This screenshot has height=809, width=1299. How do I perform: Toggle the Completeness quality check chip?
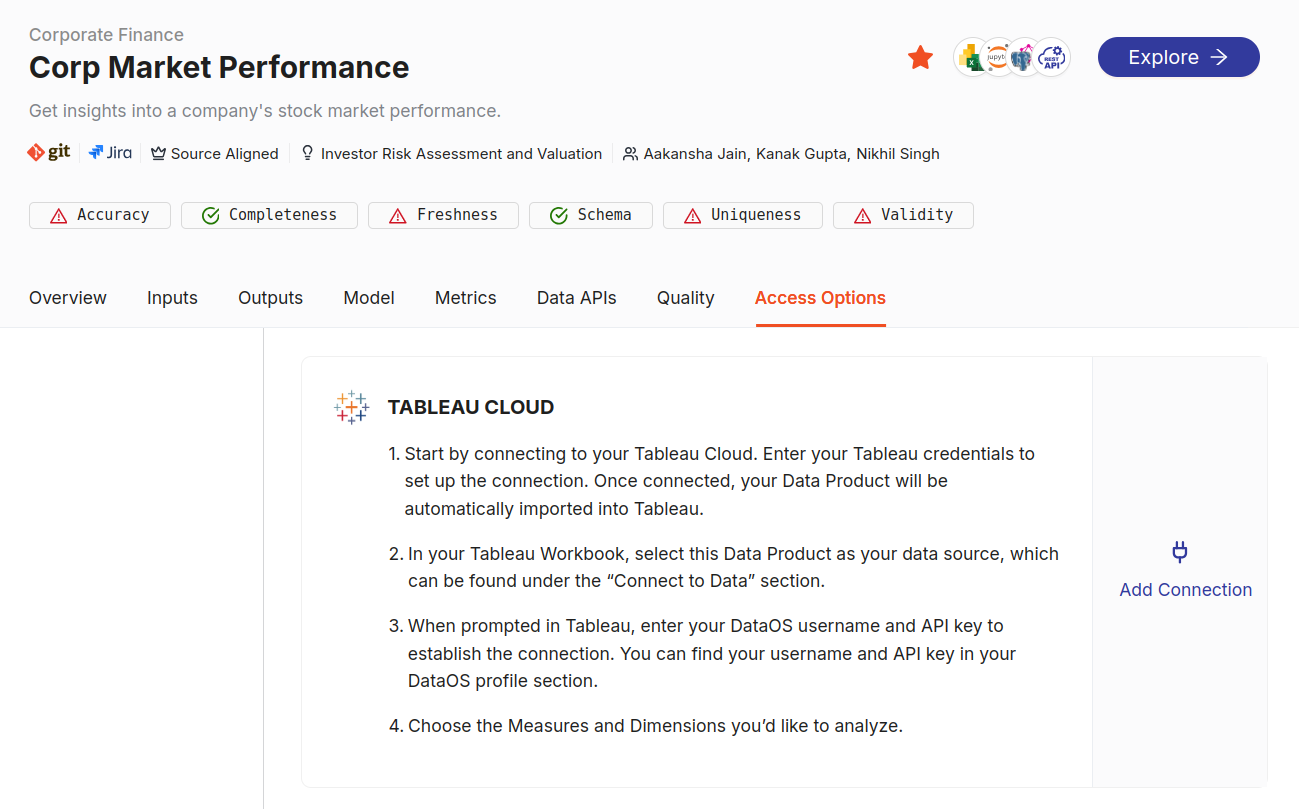(268, 214)
